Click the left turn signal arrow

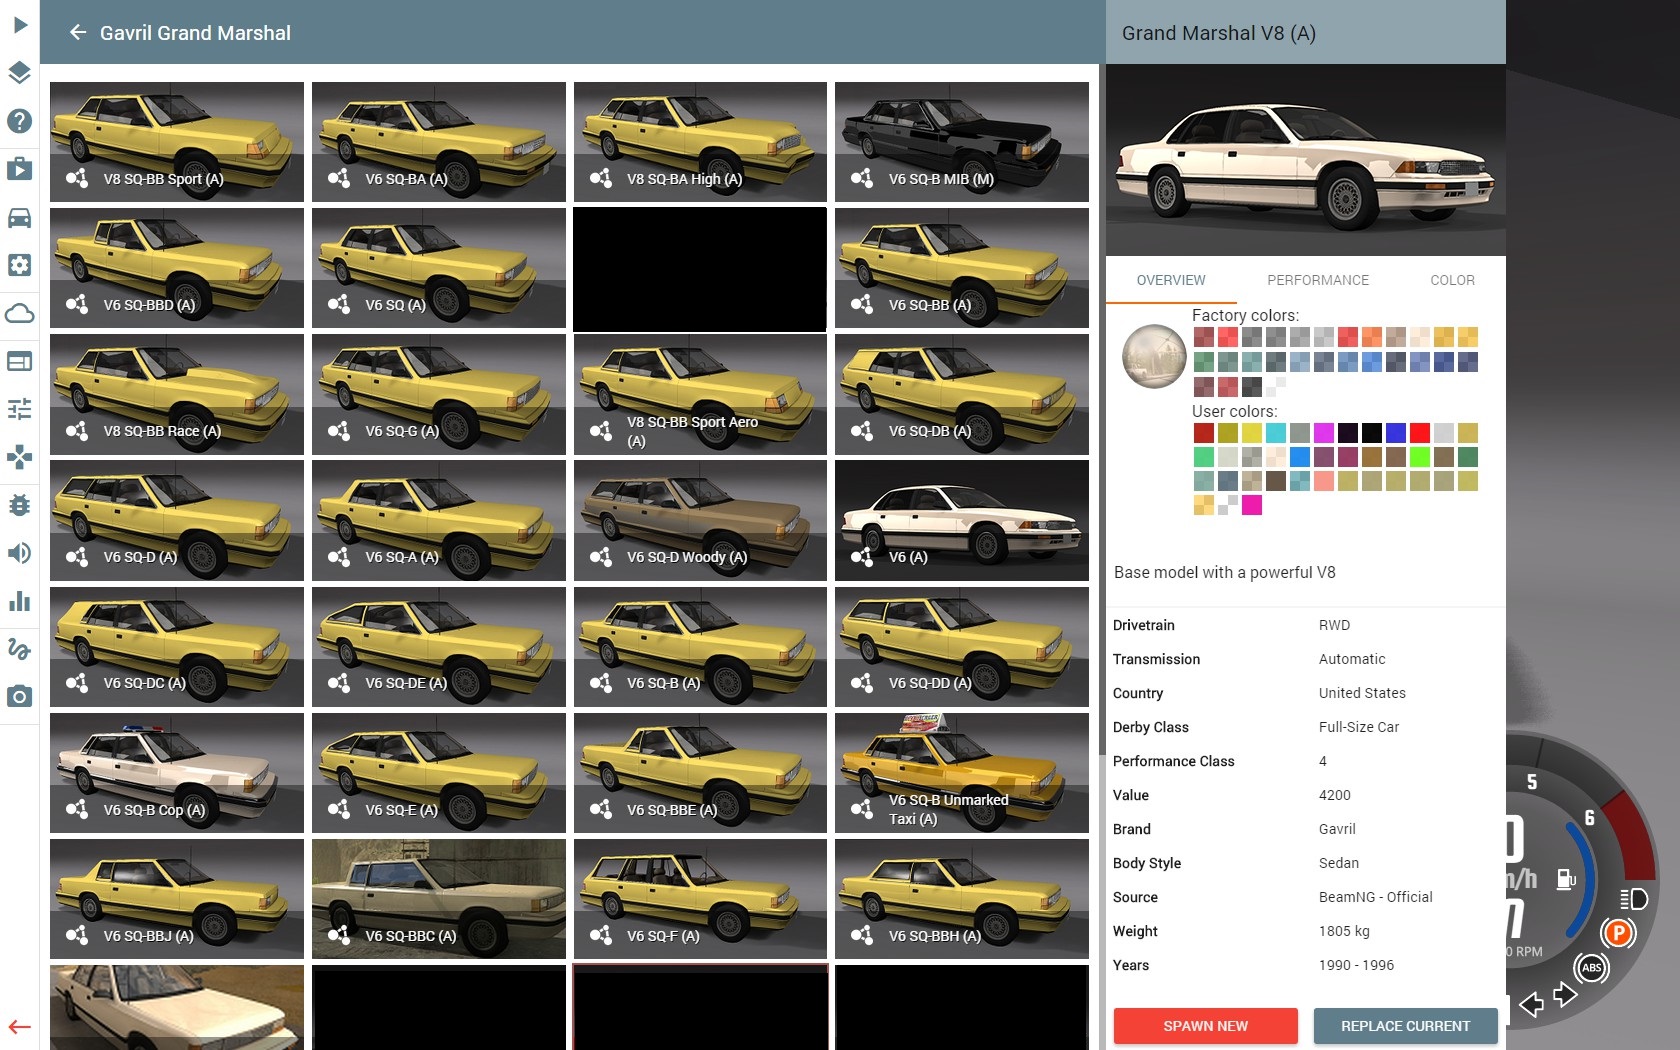(1531, 1005)
